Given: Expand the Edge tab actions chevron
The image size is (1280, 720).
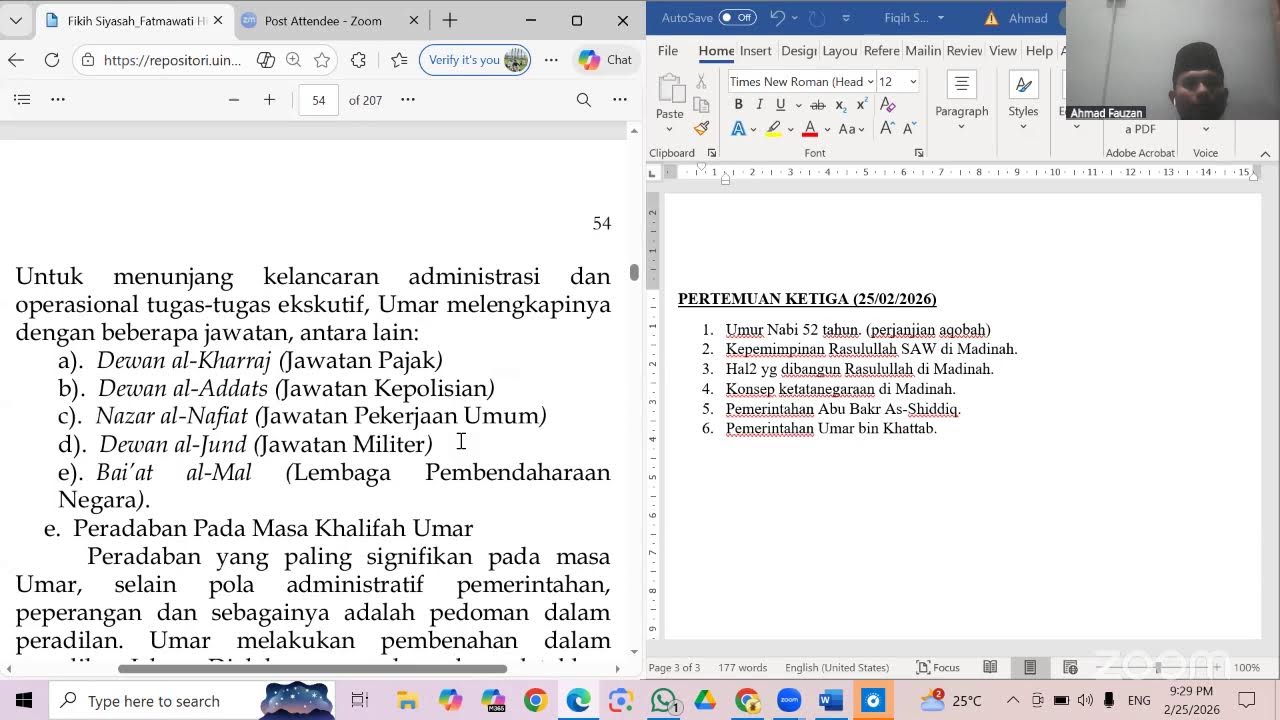Looking at the screenshot, I should [x=16, y=20].
